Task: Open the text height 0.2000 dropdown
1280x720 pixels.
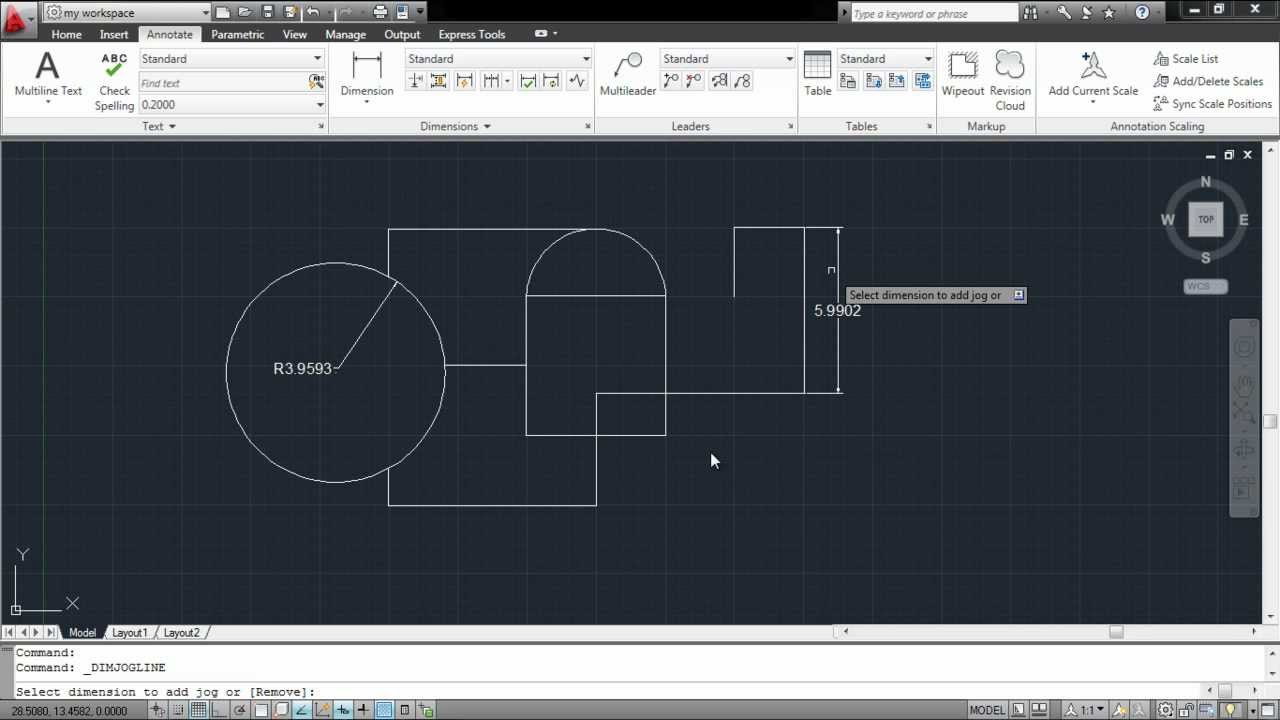Action: (232, 104)
